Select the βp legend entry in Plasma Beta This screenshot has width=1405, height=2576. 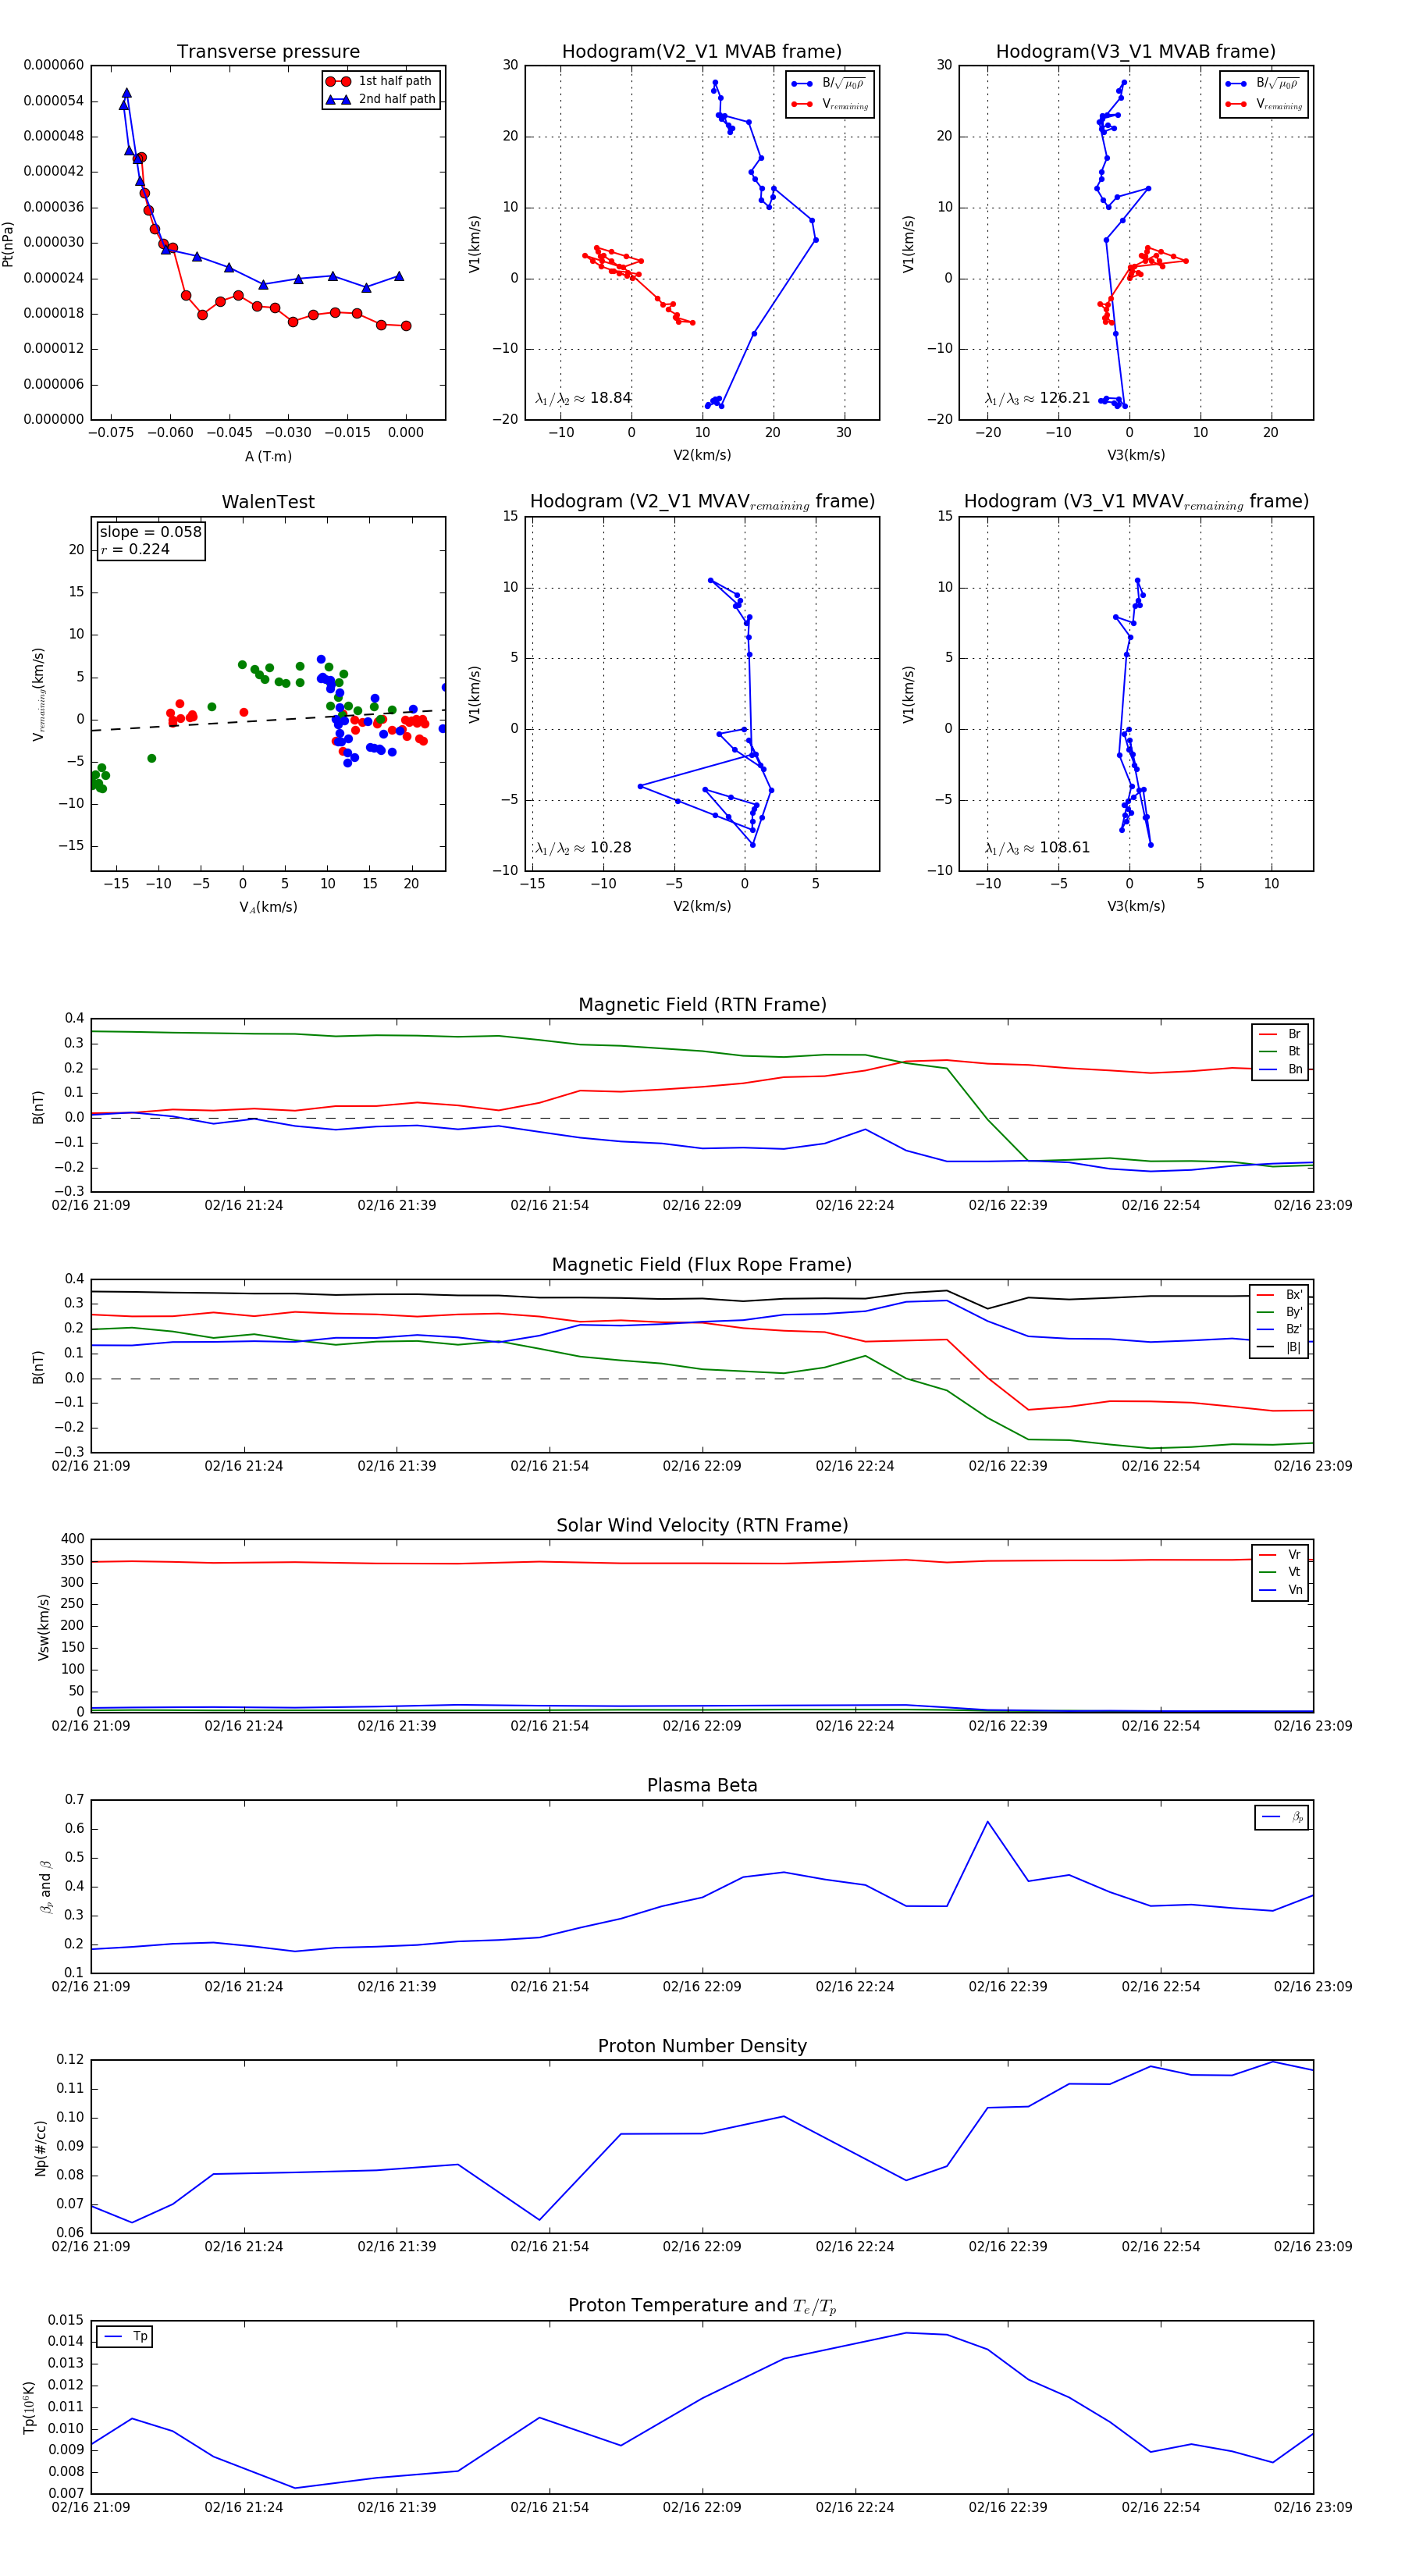[1282, 1817]
